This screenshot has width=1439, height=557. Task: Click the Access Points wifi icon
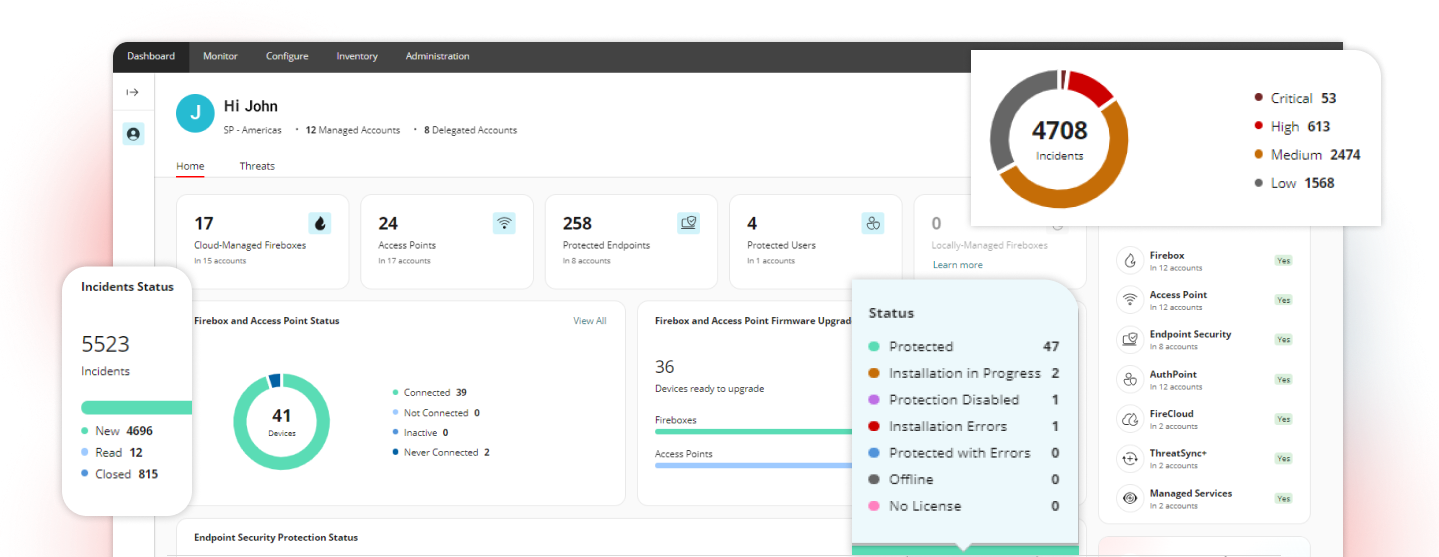(x=504, y=223)
